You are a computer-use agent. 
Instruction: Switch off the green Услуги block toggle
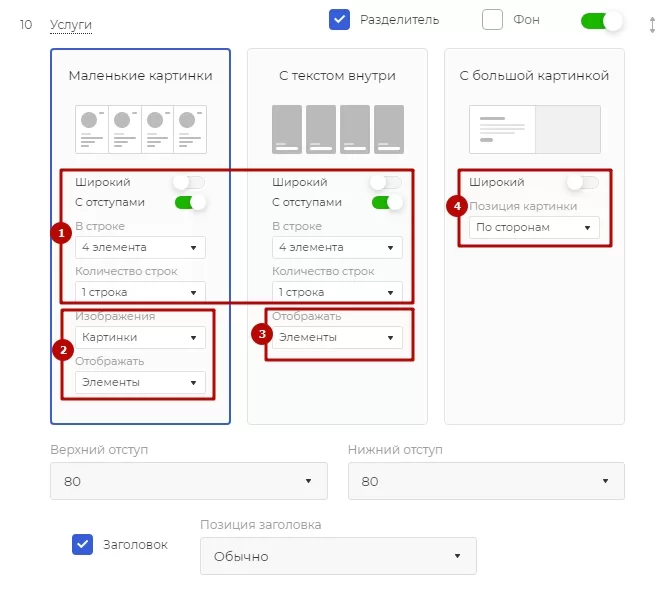click(x=601, y=21)
